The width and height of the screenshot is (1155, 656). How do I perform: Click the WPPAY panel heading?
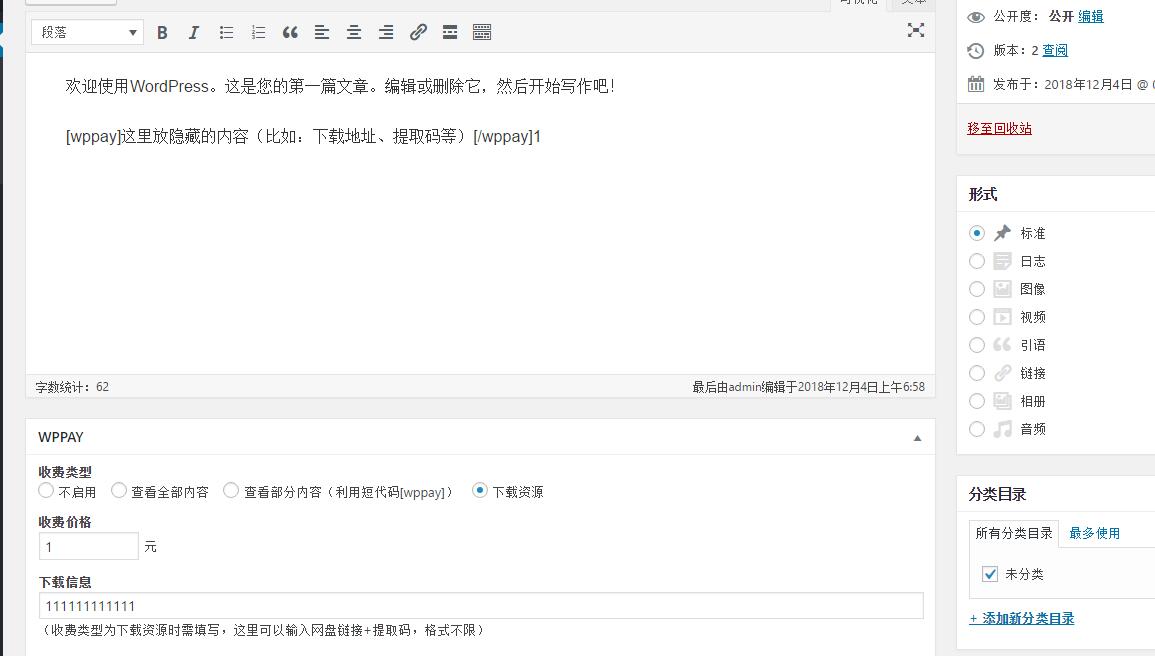click(x=60, y=437)
